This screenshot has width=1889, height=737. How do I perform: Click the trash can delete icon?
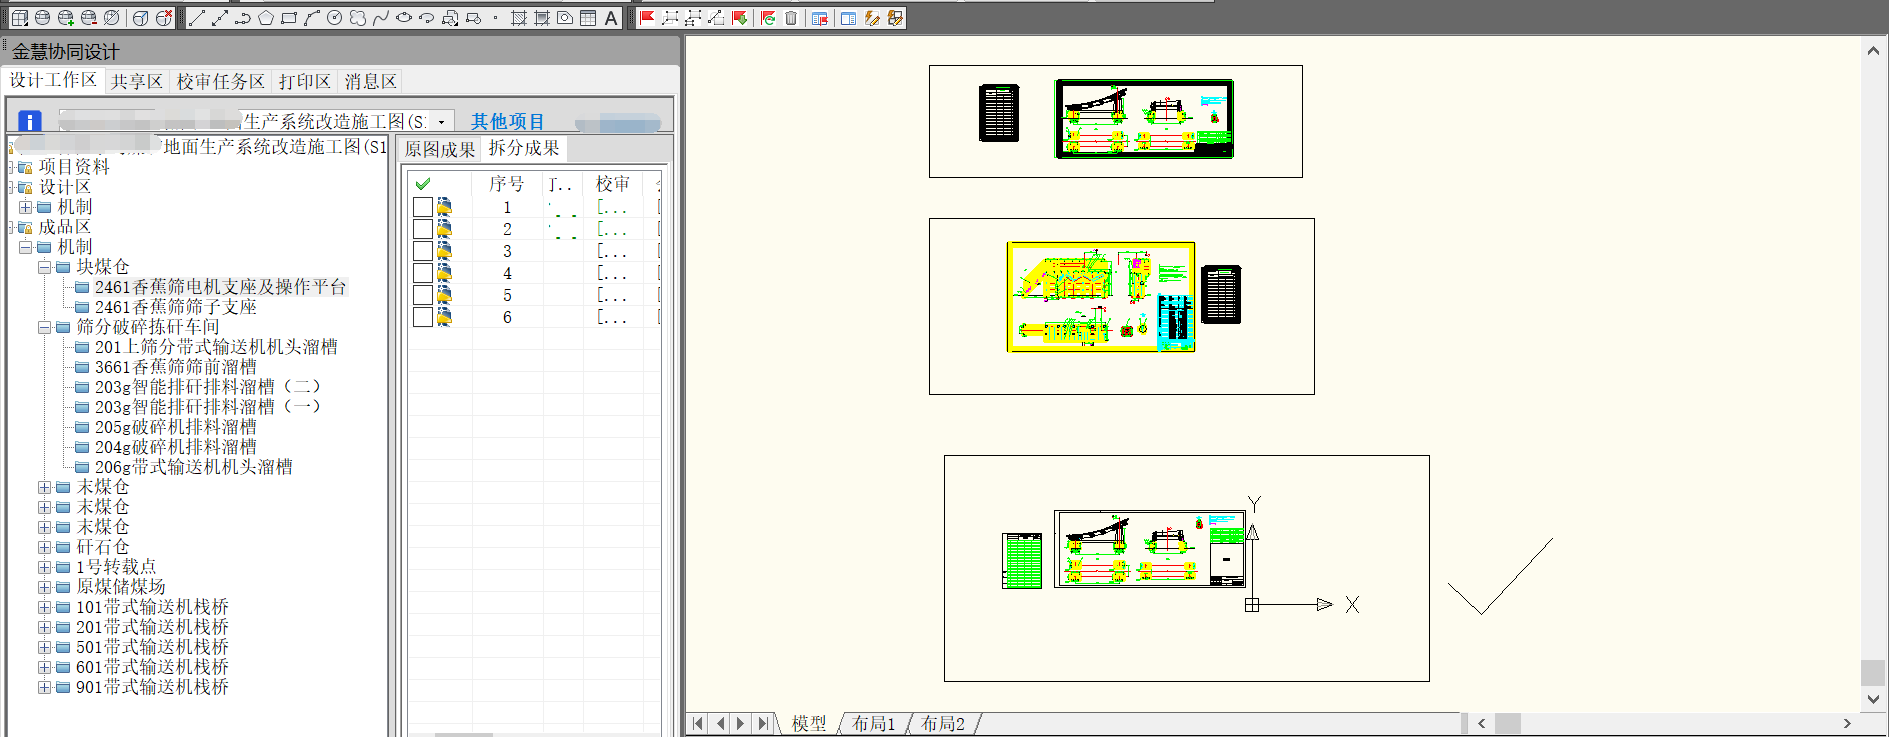point(791,18)
